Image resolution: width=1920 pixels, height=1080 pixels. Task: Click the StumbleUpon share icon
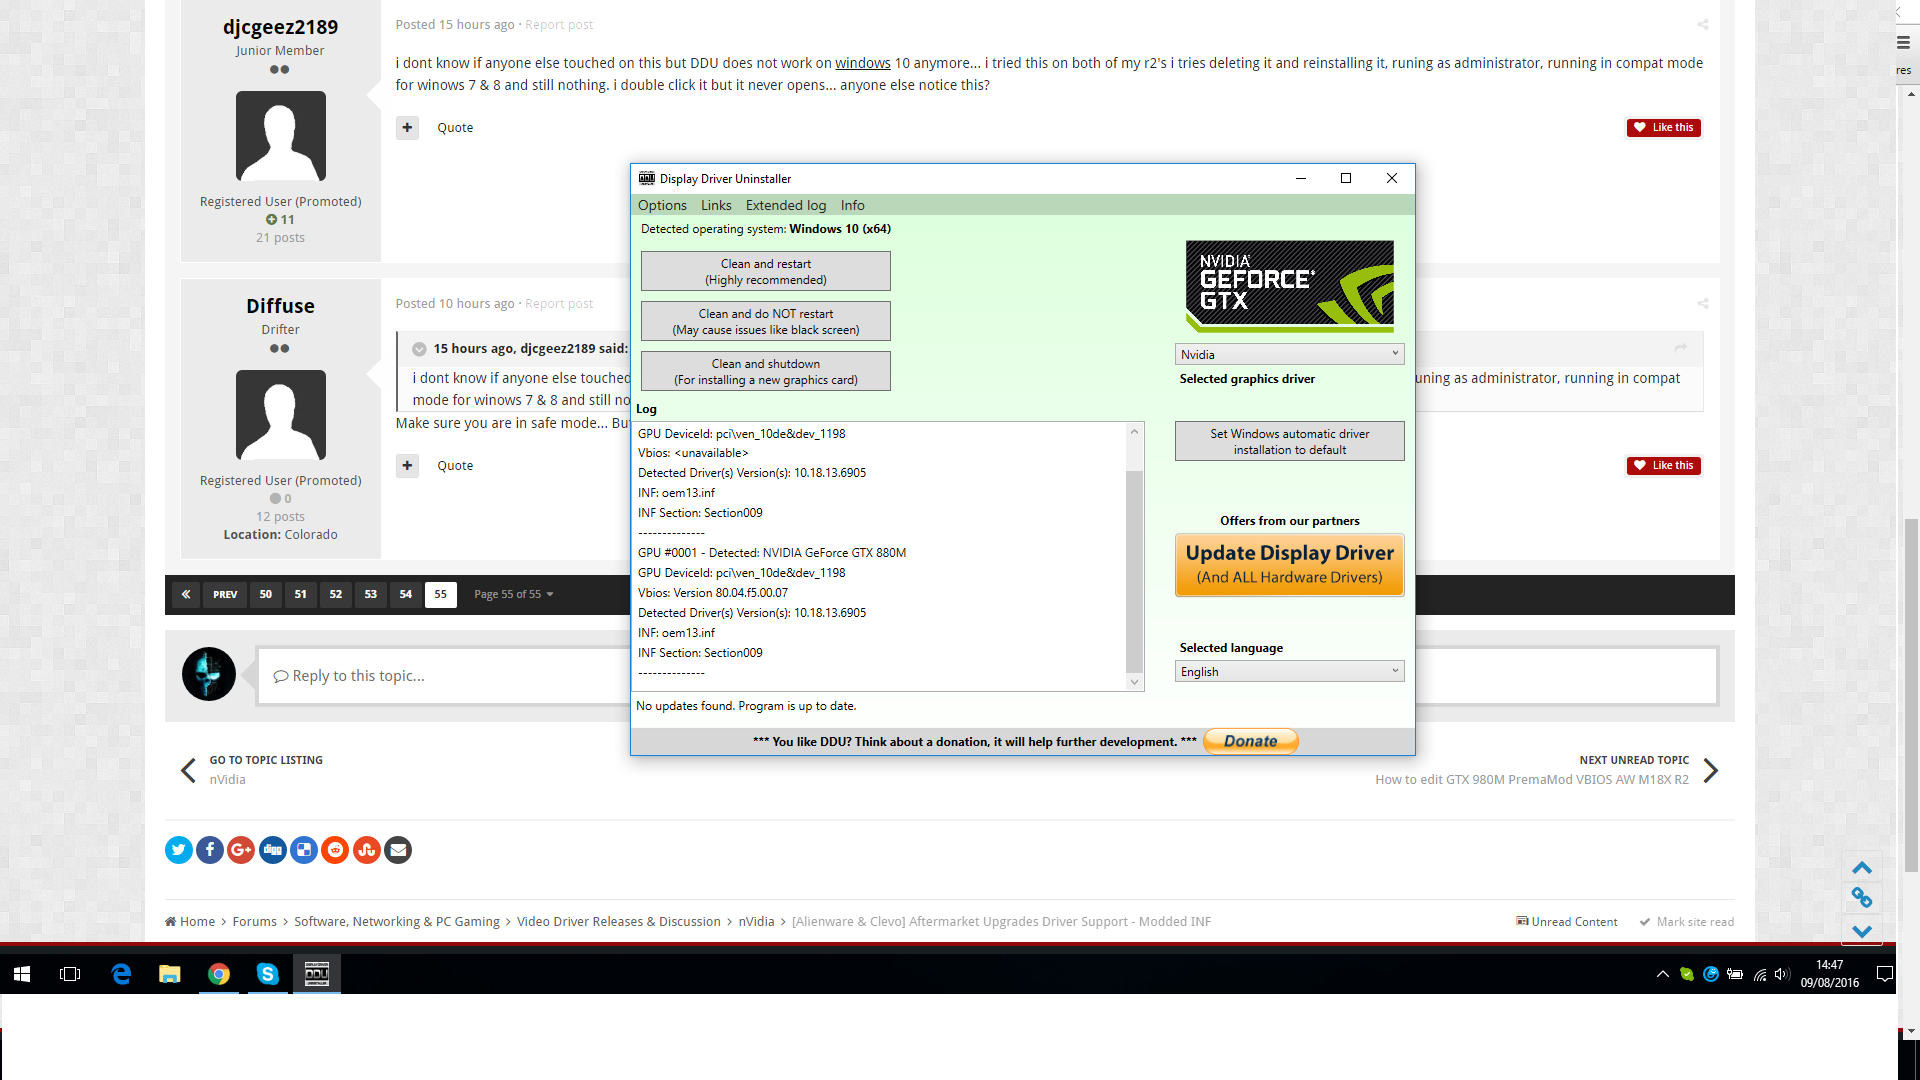tap(367, 850)
